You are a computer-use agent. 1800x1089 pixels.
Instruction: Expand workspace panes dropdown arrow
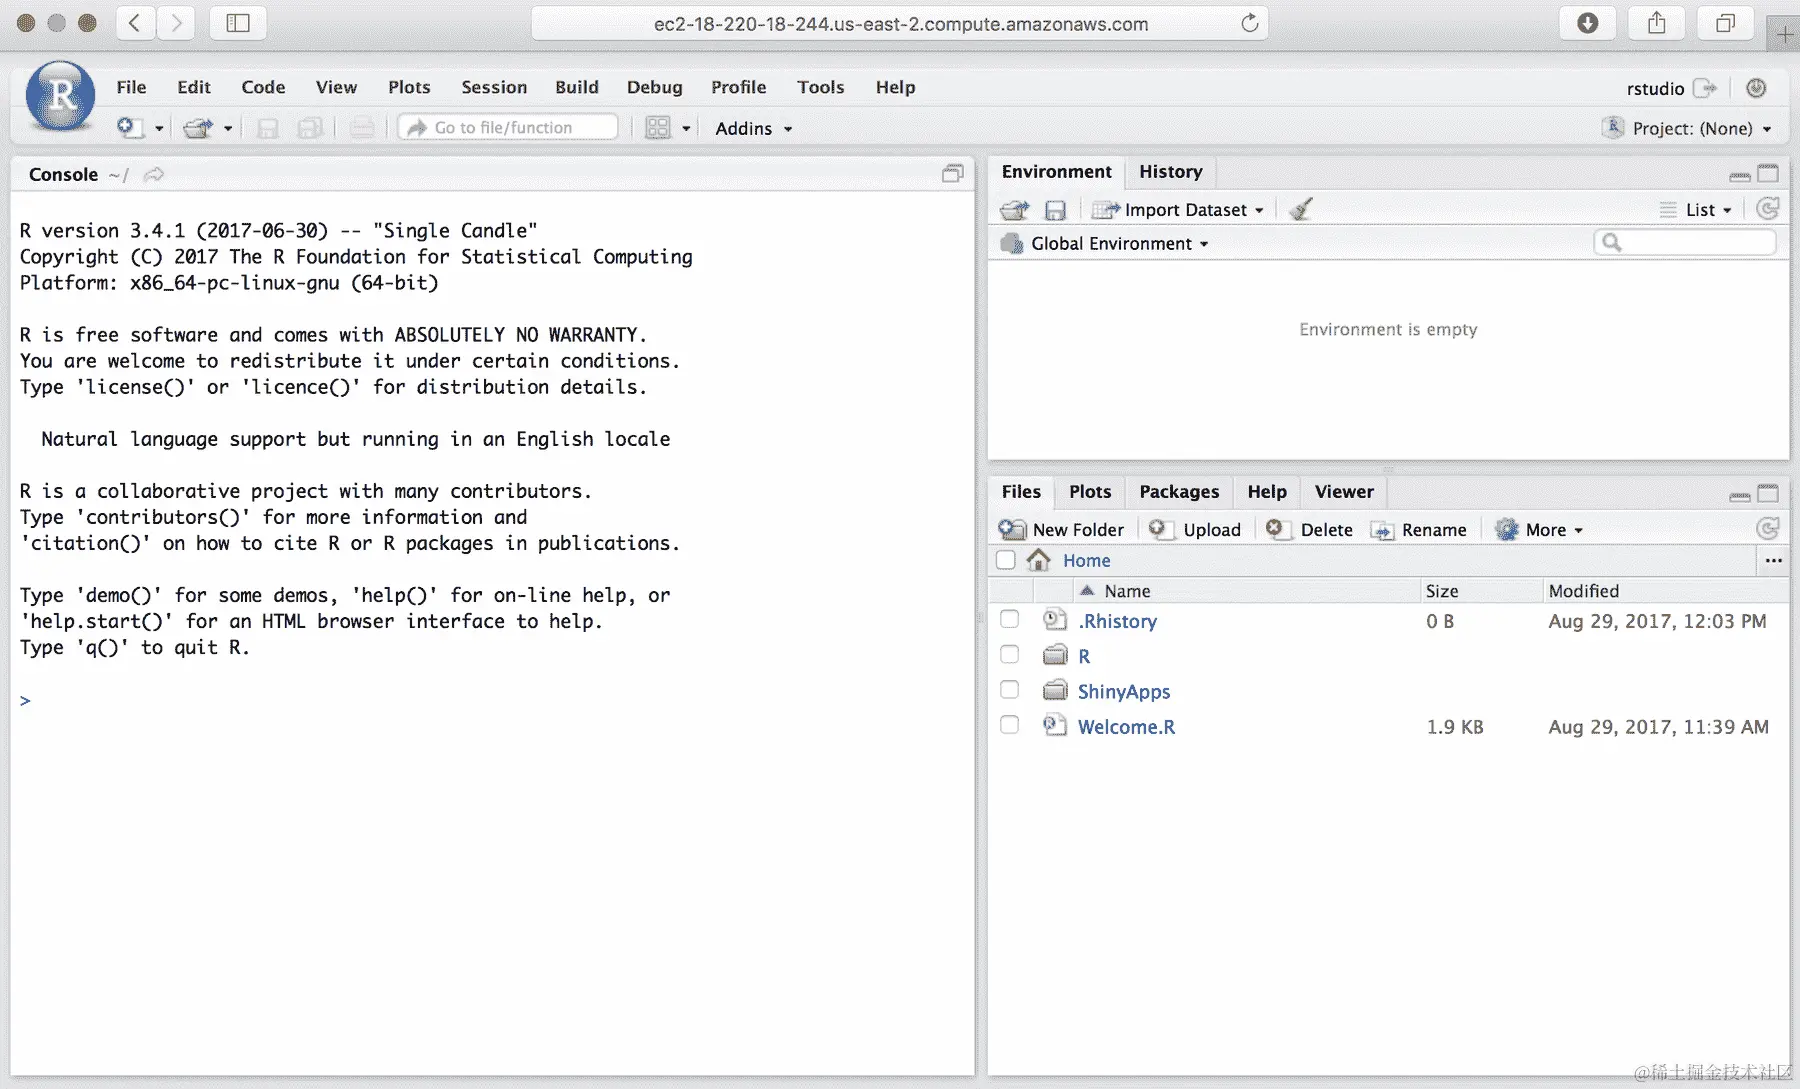click(x=686, y=129)
